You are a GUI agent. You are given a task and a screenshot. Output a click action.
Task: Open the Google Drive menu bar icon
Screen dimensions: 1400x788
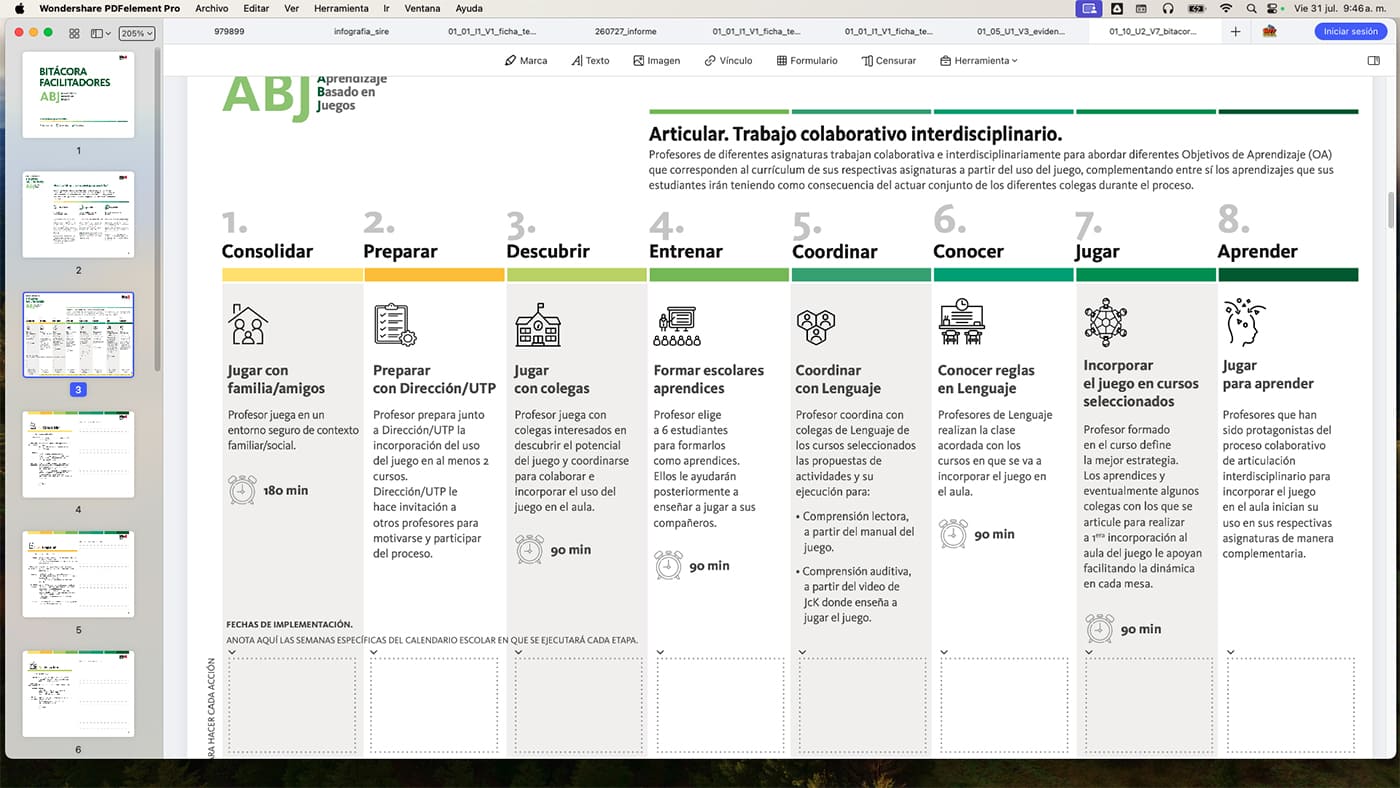pos(1117,8)
